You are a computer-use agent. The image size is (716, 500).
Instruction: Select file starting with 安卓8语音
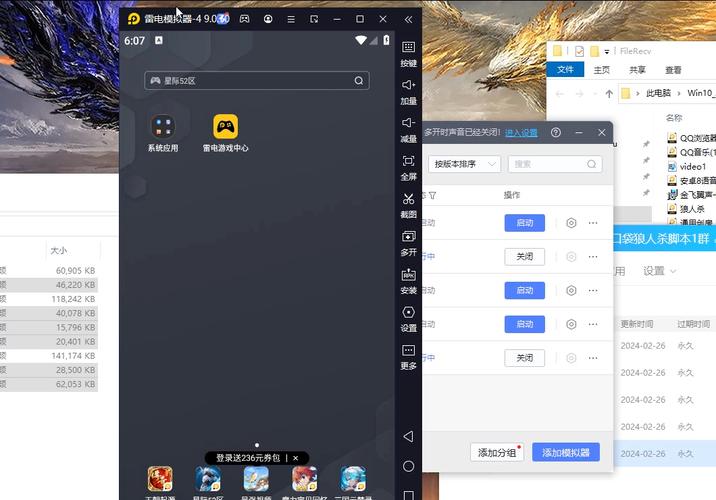[x=693, y=181]
